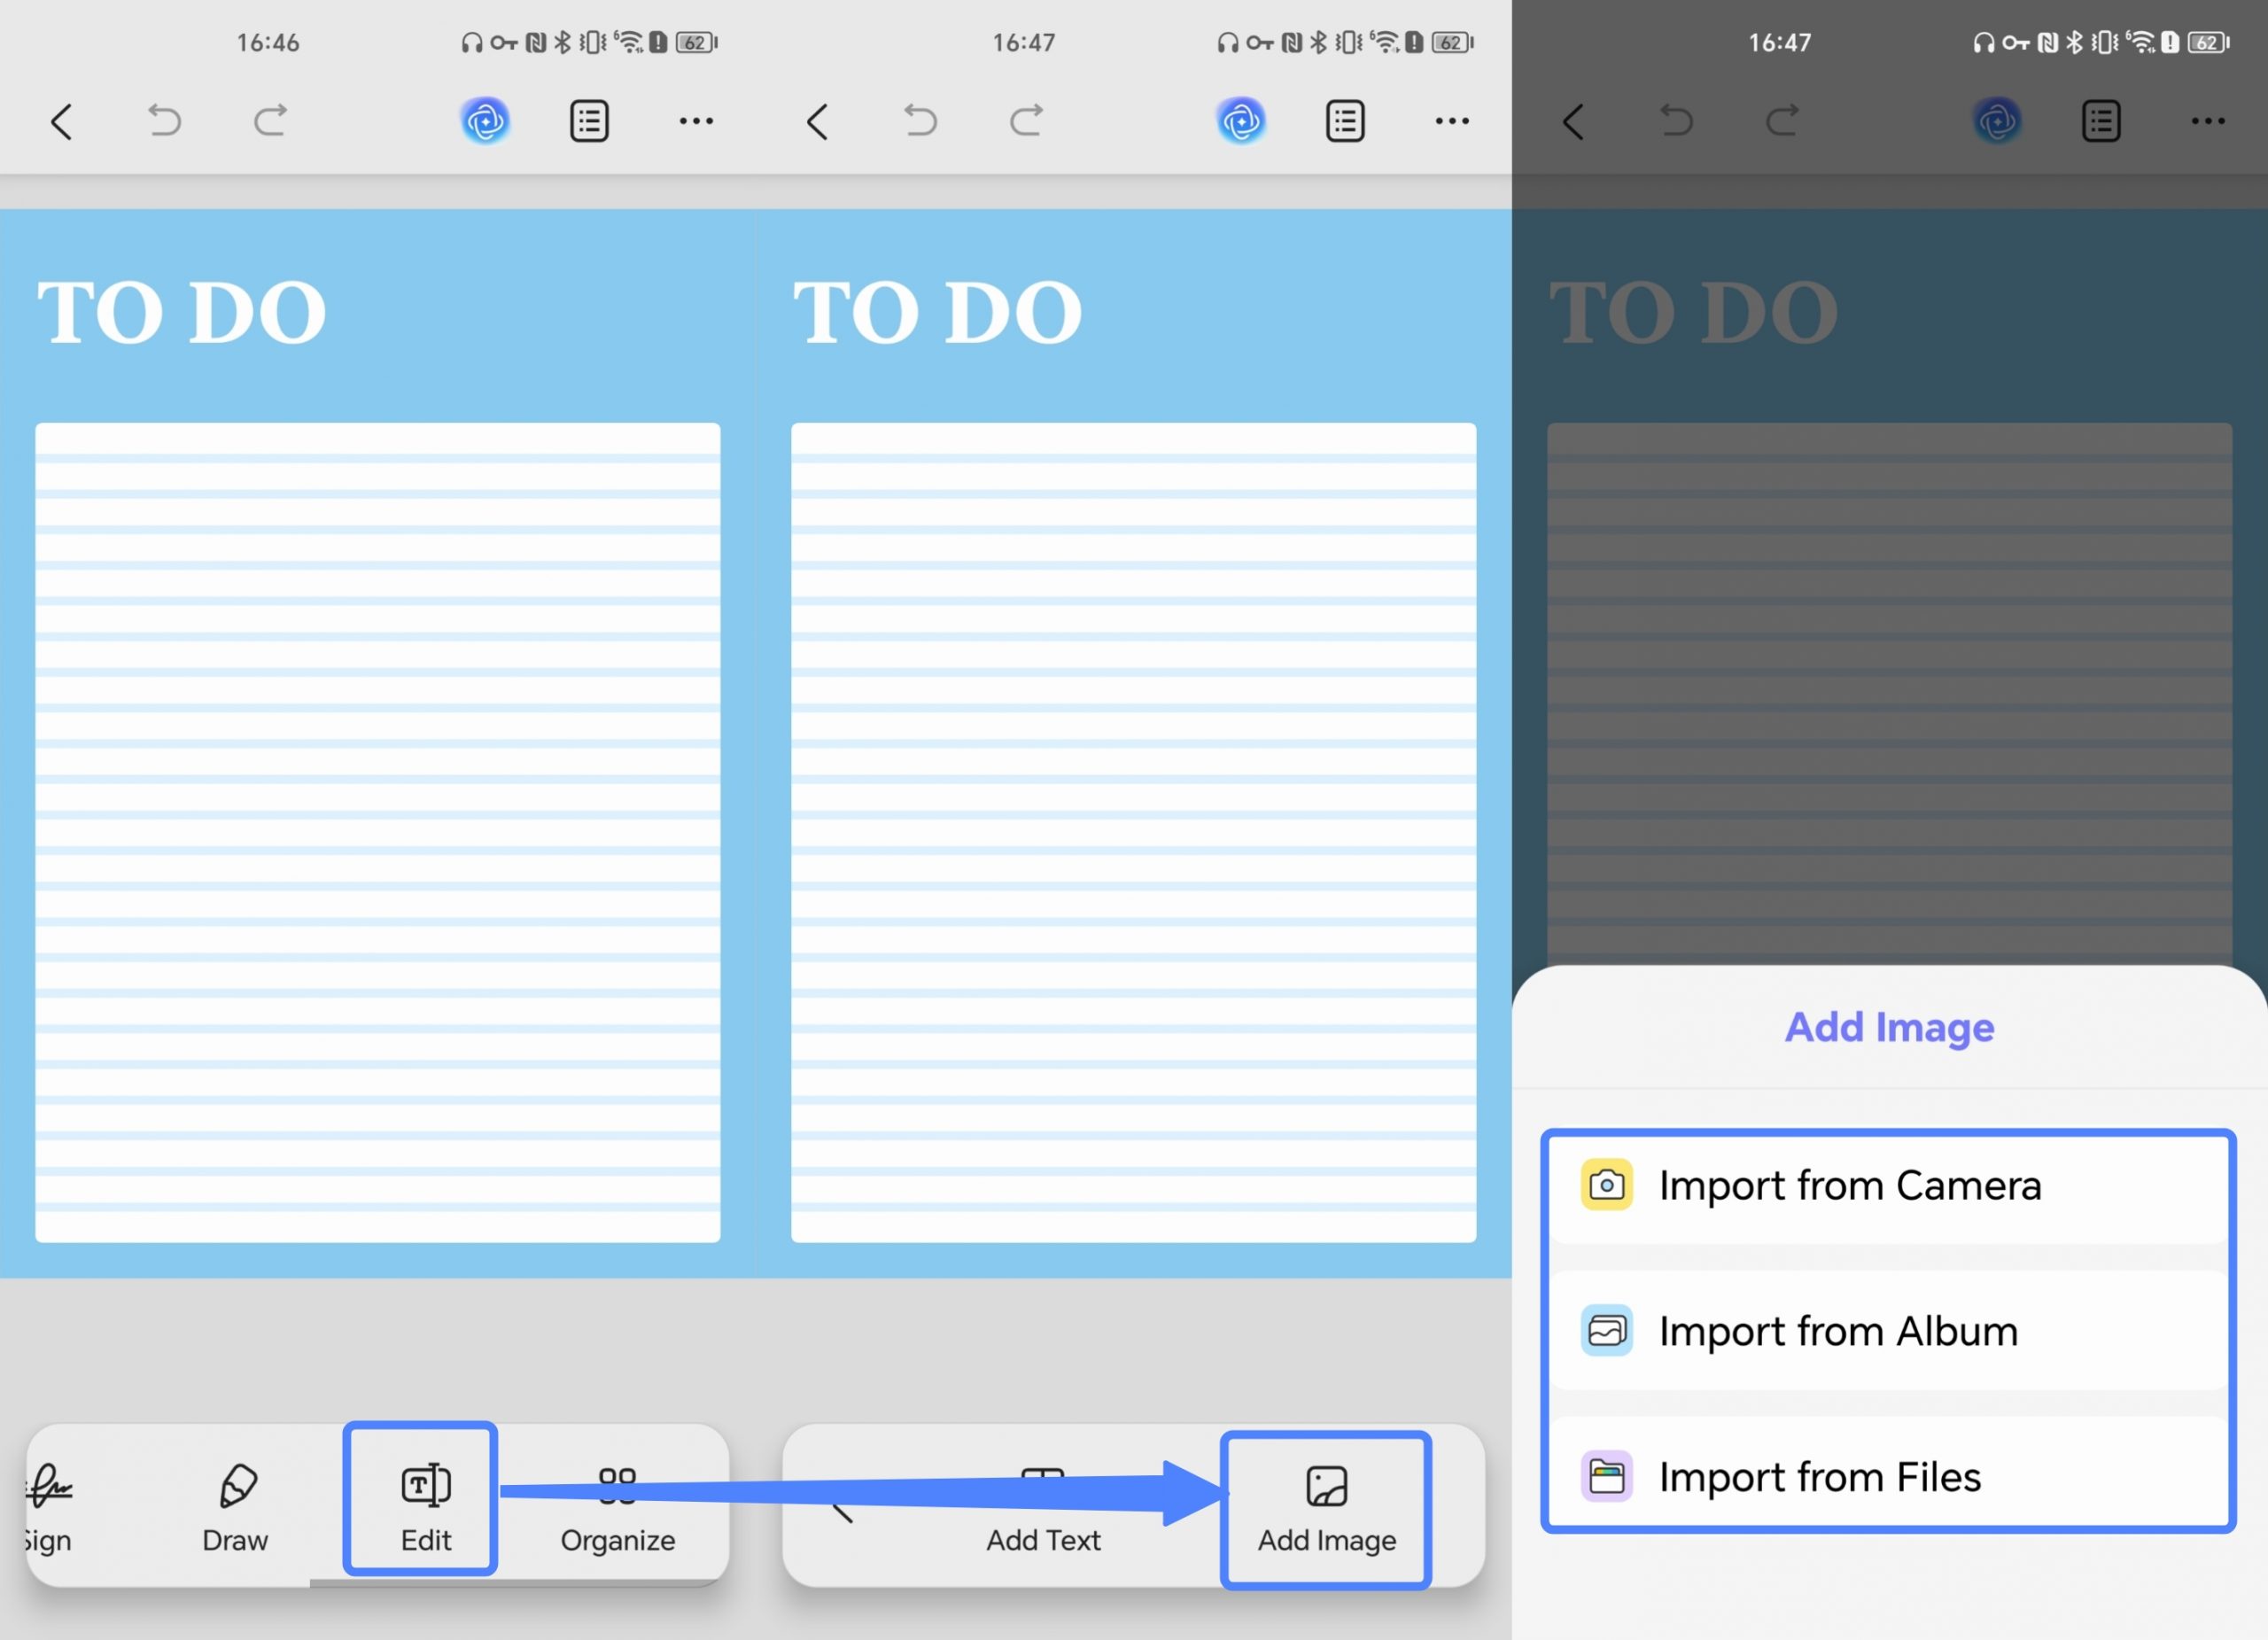Tap the dimmed AI assistant icon in right screenshot
2268x1640 pixels.
[x=1997, y=121]
